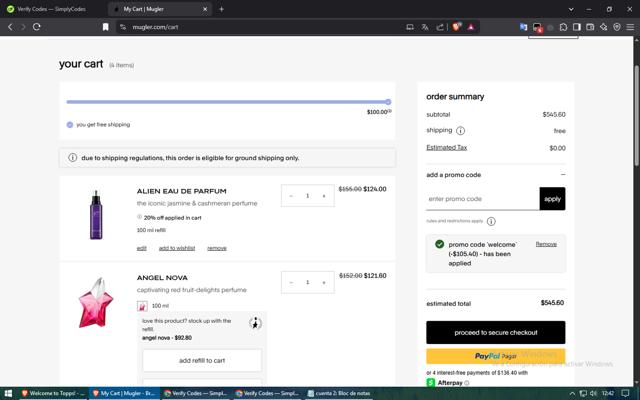The width and height of the screenshot is (640, 400).
Task: Click the ANGEL NOVA product title
Action: (x=162, y=278)
